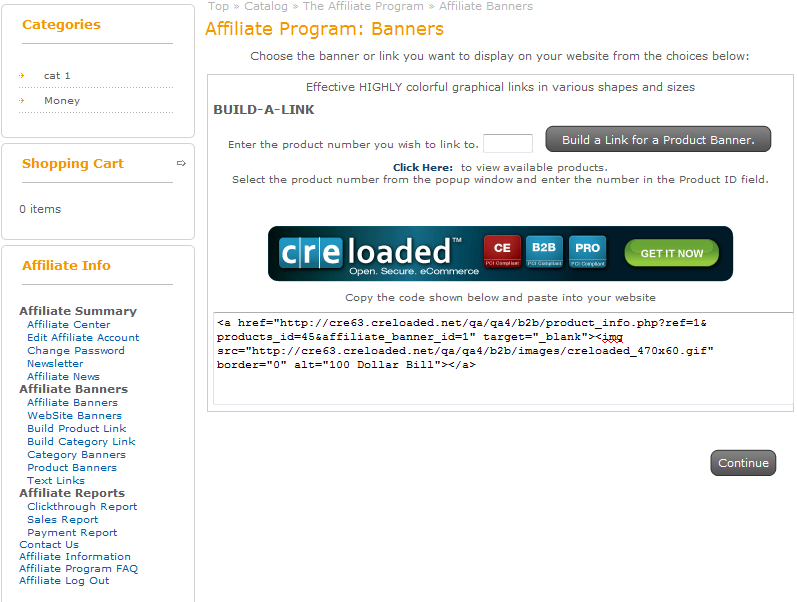Open the Money category

[62, 101]
